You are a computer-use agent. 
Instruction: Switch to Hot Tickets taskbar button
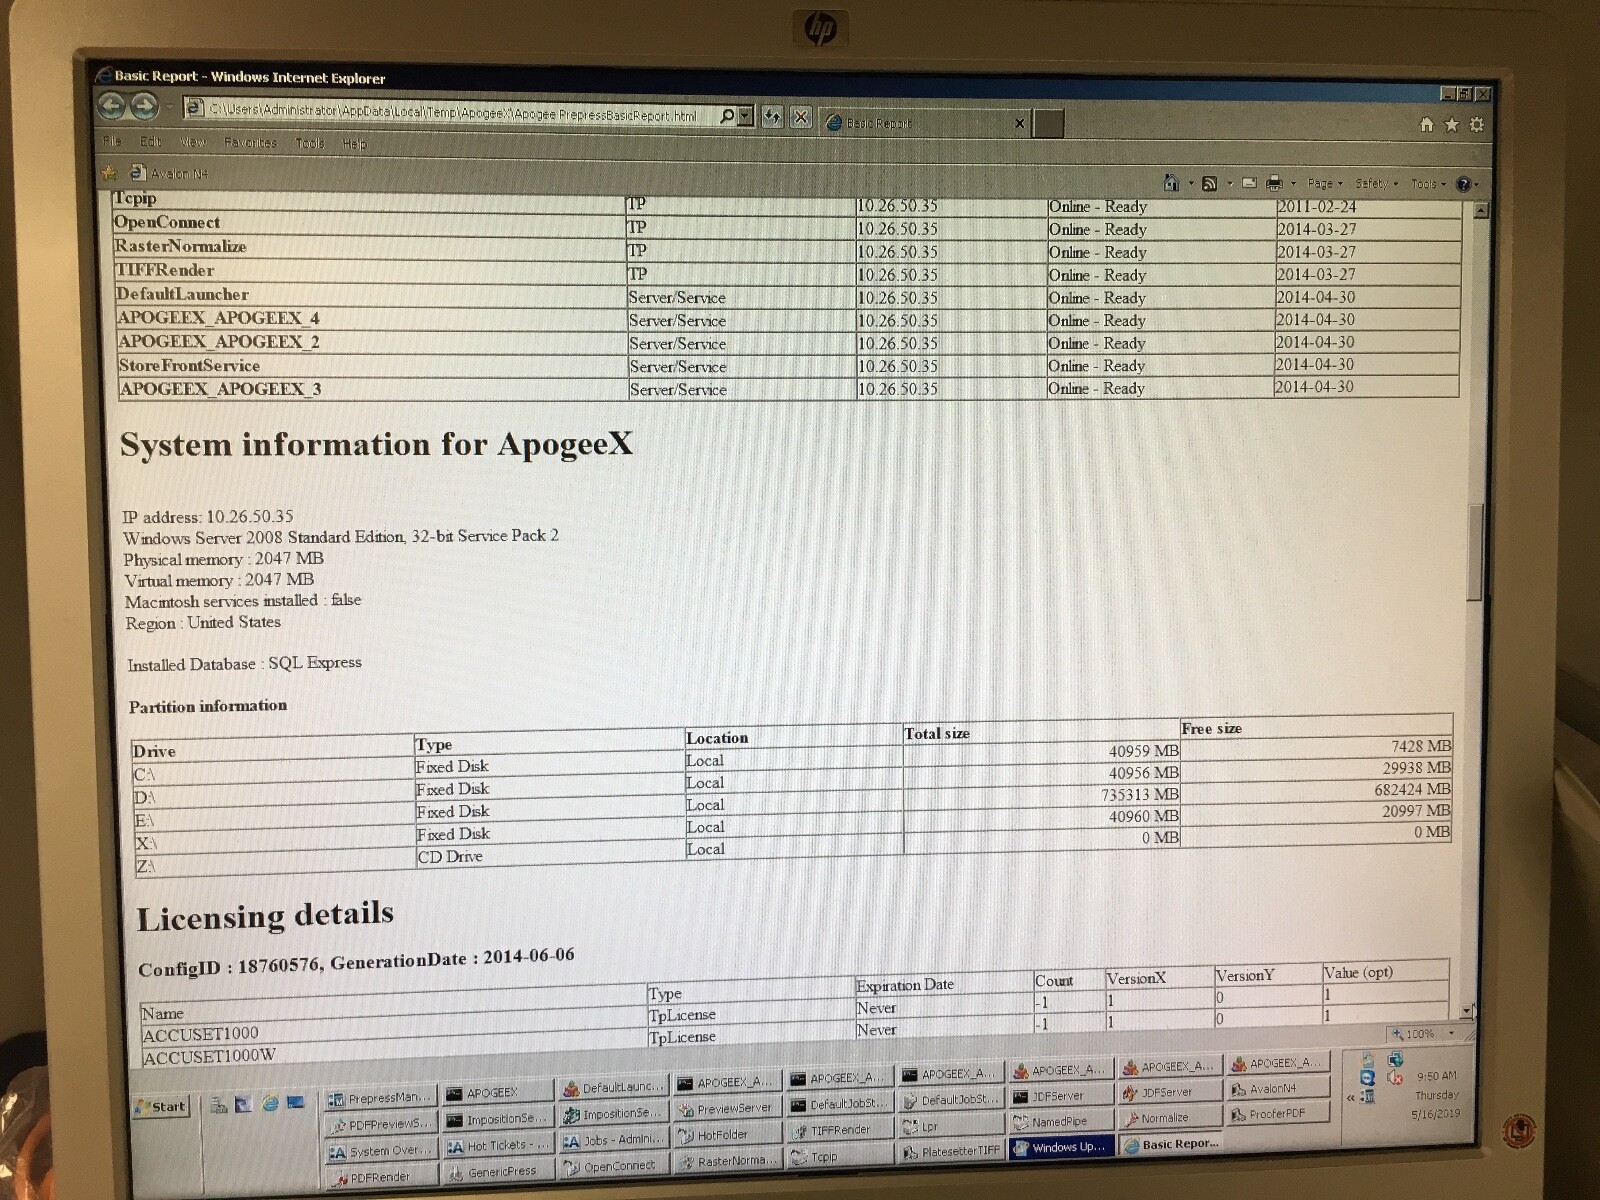[497, 1146]
